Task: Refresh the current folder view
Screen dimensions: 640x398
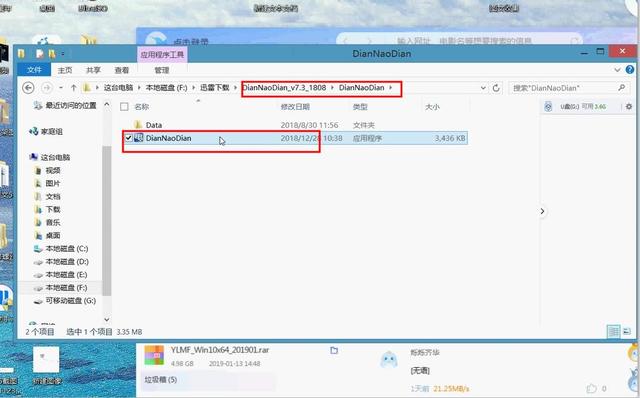Action: (x=496, y=88)
